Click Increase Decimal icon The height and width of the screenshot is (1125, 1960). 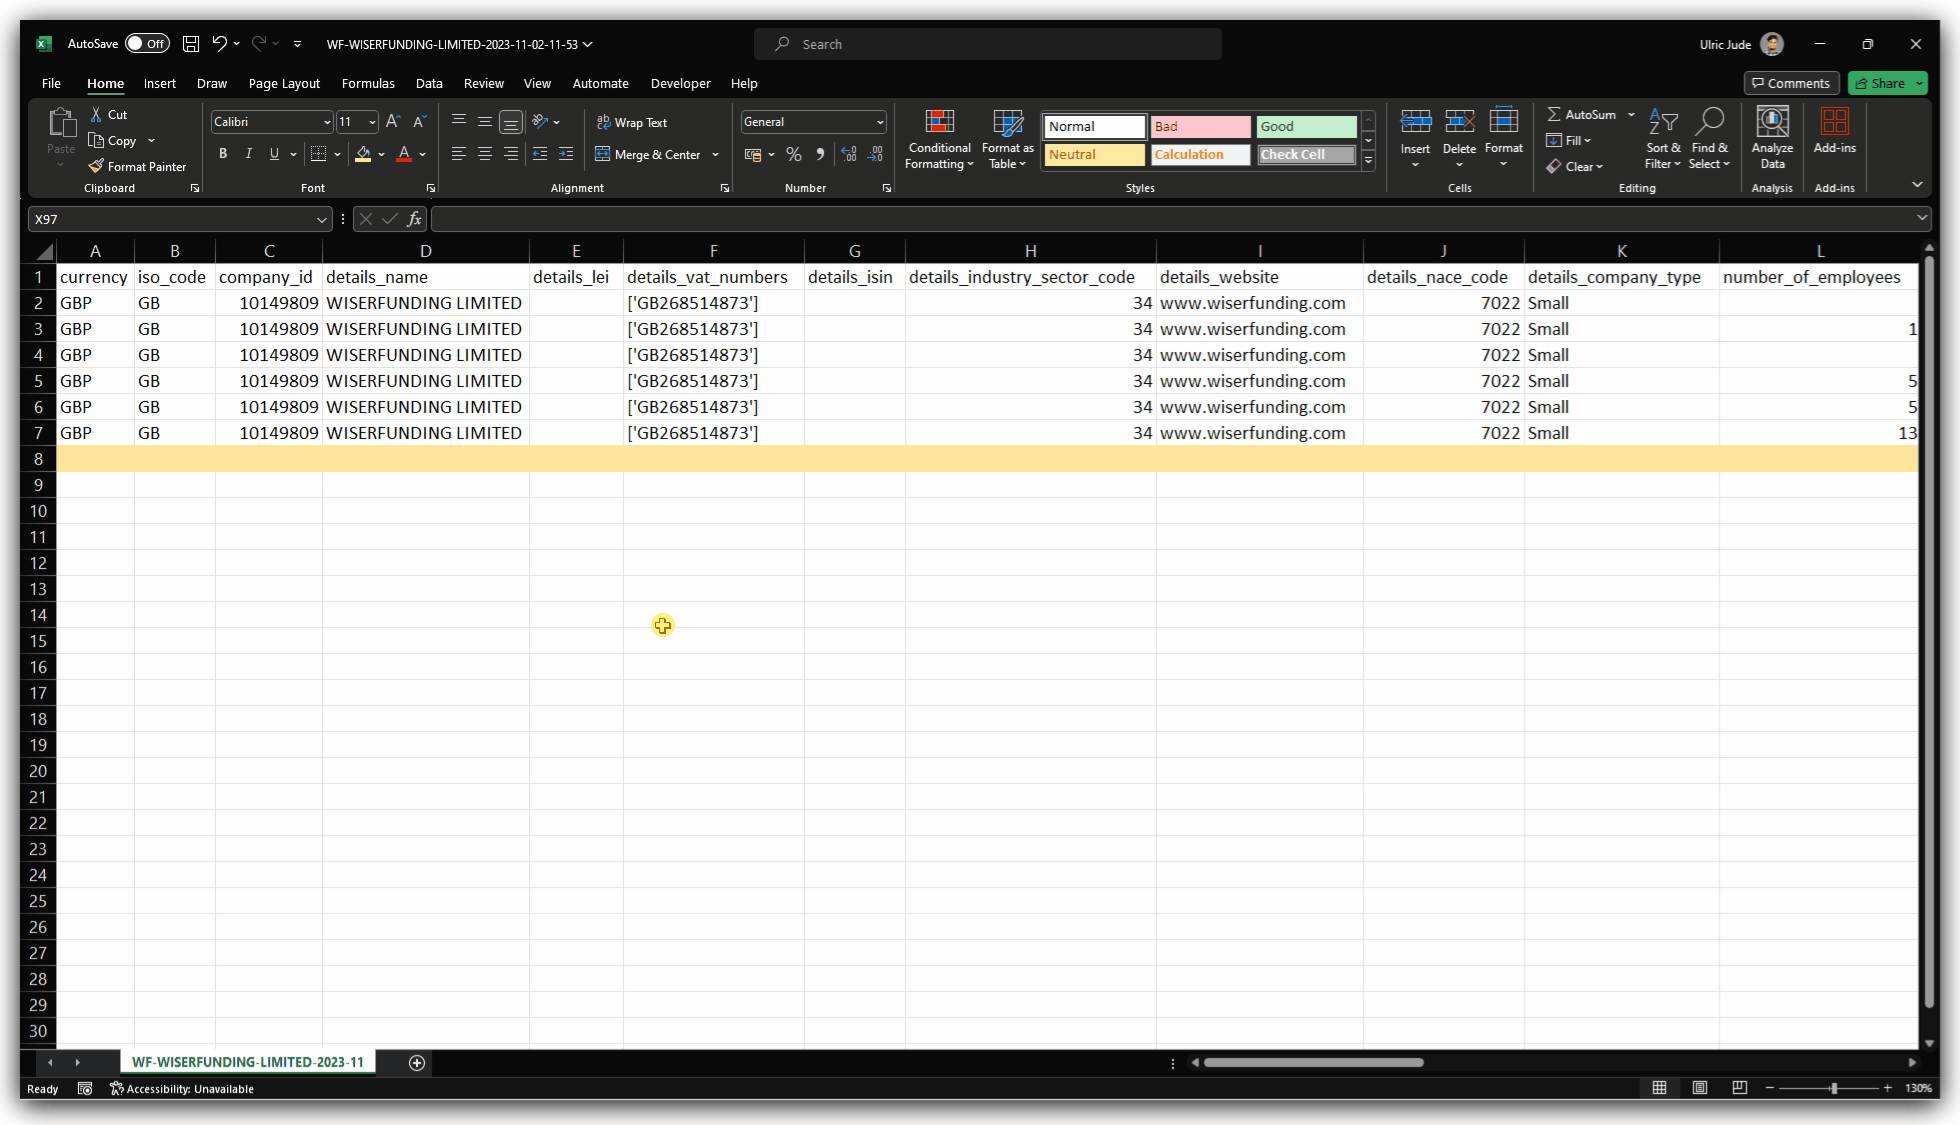pyautogui.click(x=849, y=154)
